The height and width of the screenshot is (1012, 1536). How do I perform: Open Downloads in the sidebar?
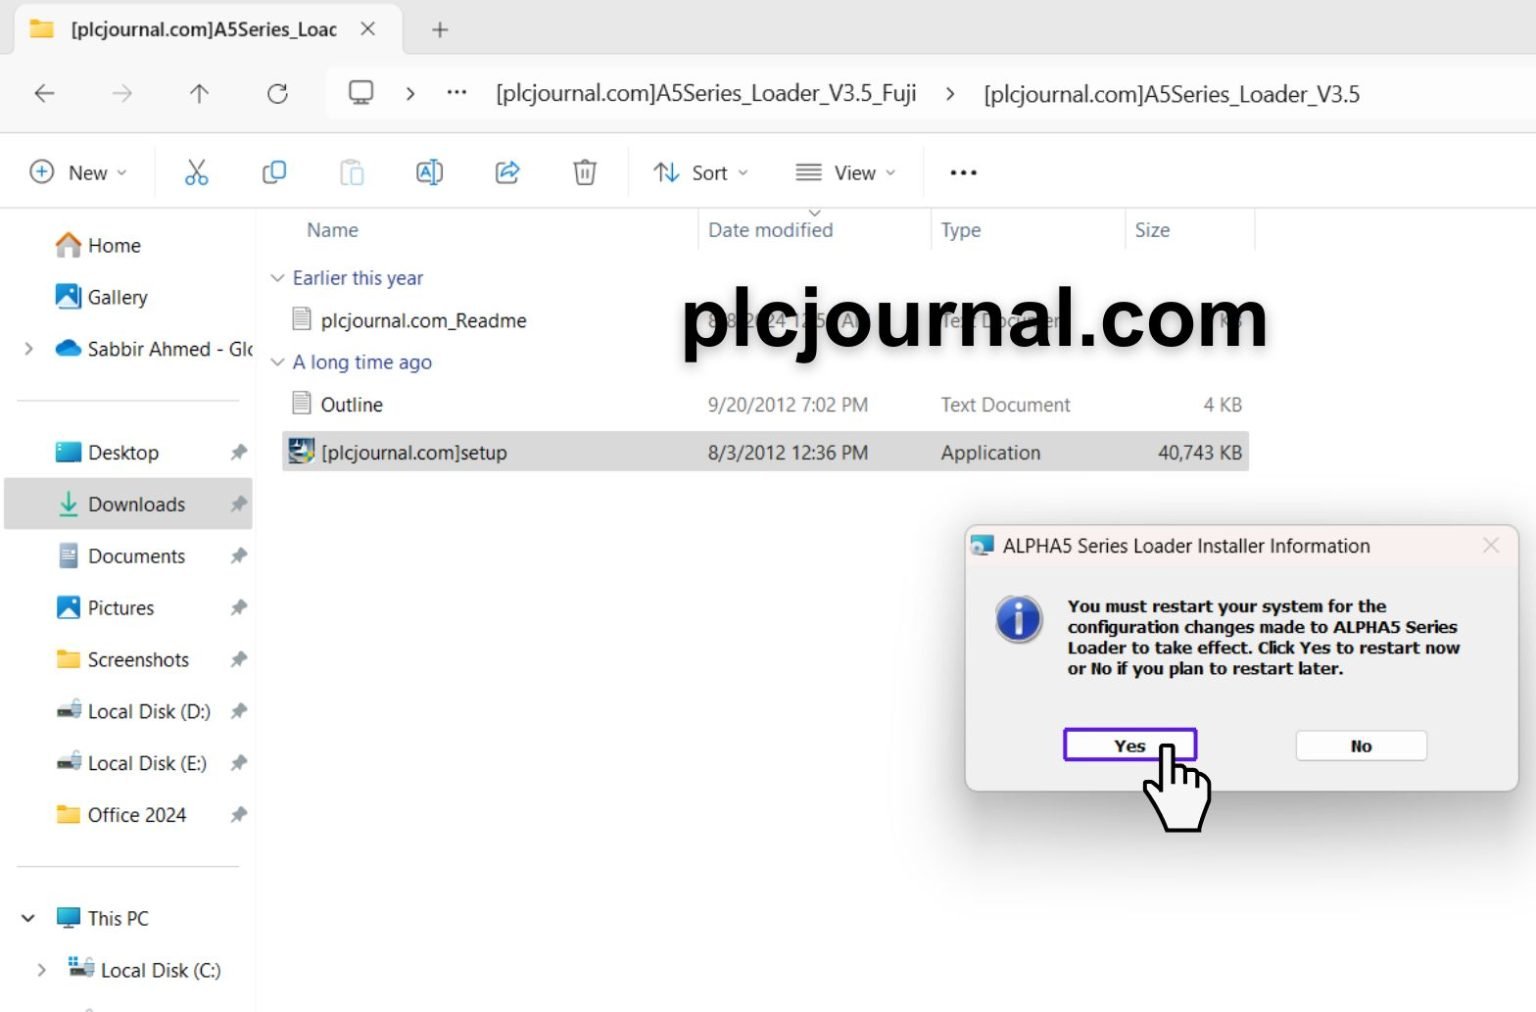click(x=136, y=505)
